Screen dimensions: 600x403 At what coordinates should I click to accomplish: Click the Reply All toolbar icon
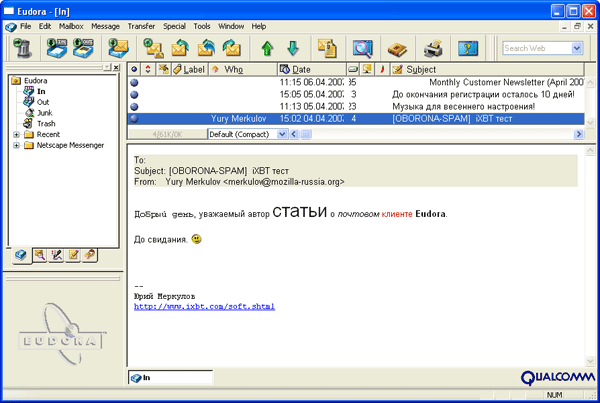click(206, 48)
